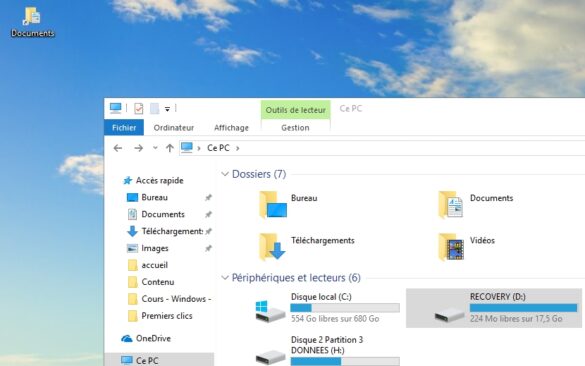This screenshot has width=585, height=366.
Task: Click the Ce PC window title text
Action: pyautogui.click(x=351, y=109)
